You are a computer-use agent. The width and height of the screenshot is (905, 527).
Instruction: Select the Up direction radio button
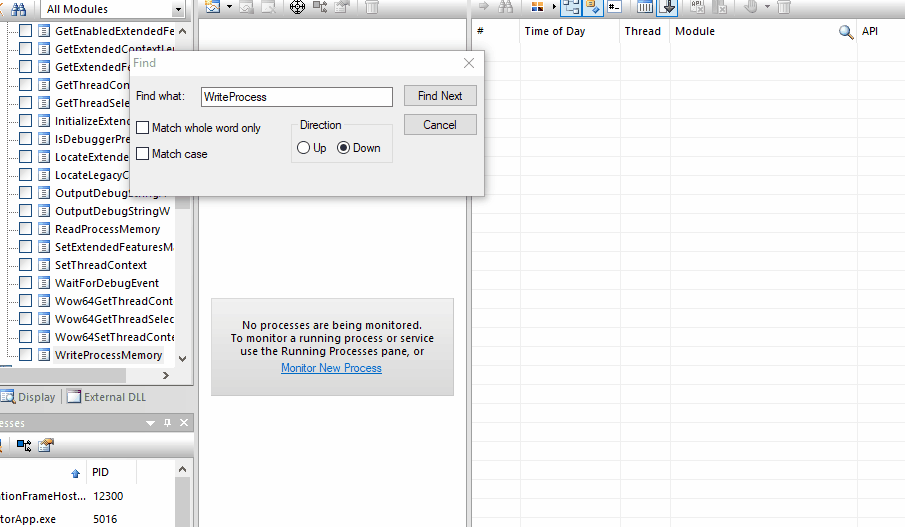point(304,148)
